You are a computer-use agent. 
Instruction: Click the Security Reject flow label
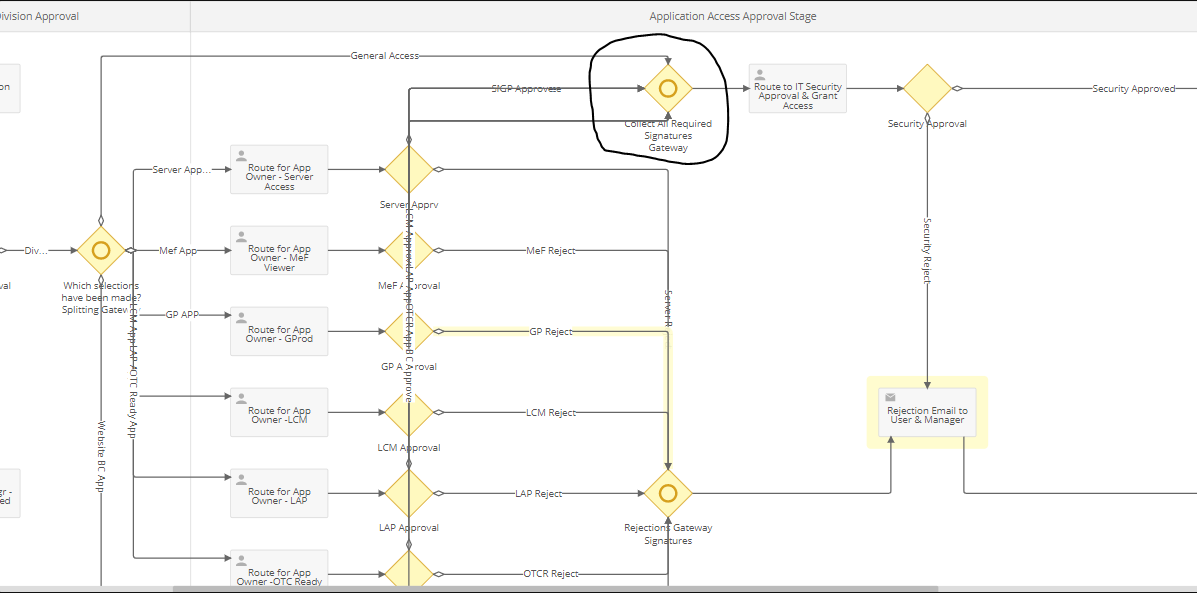point(928,250)
